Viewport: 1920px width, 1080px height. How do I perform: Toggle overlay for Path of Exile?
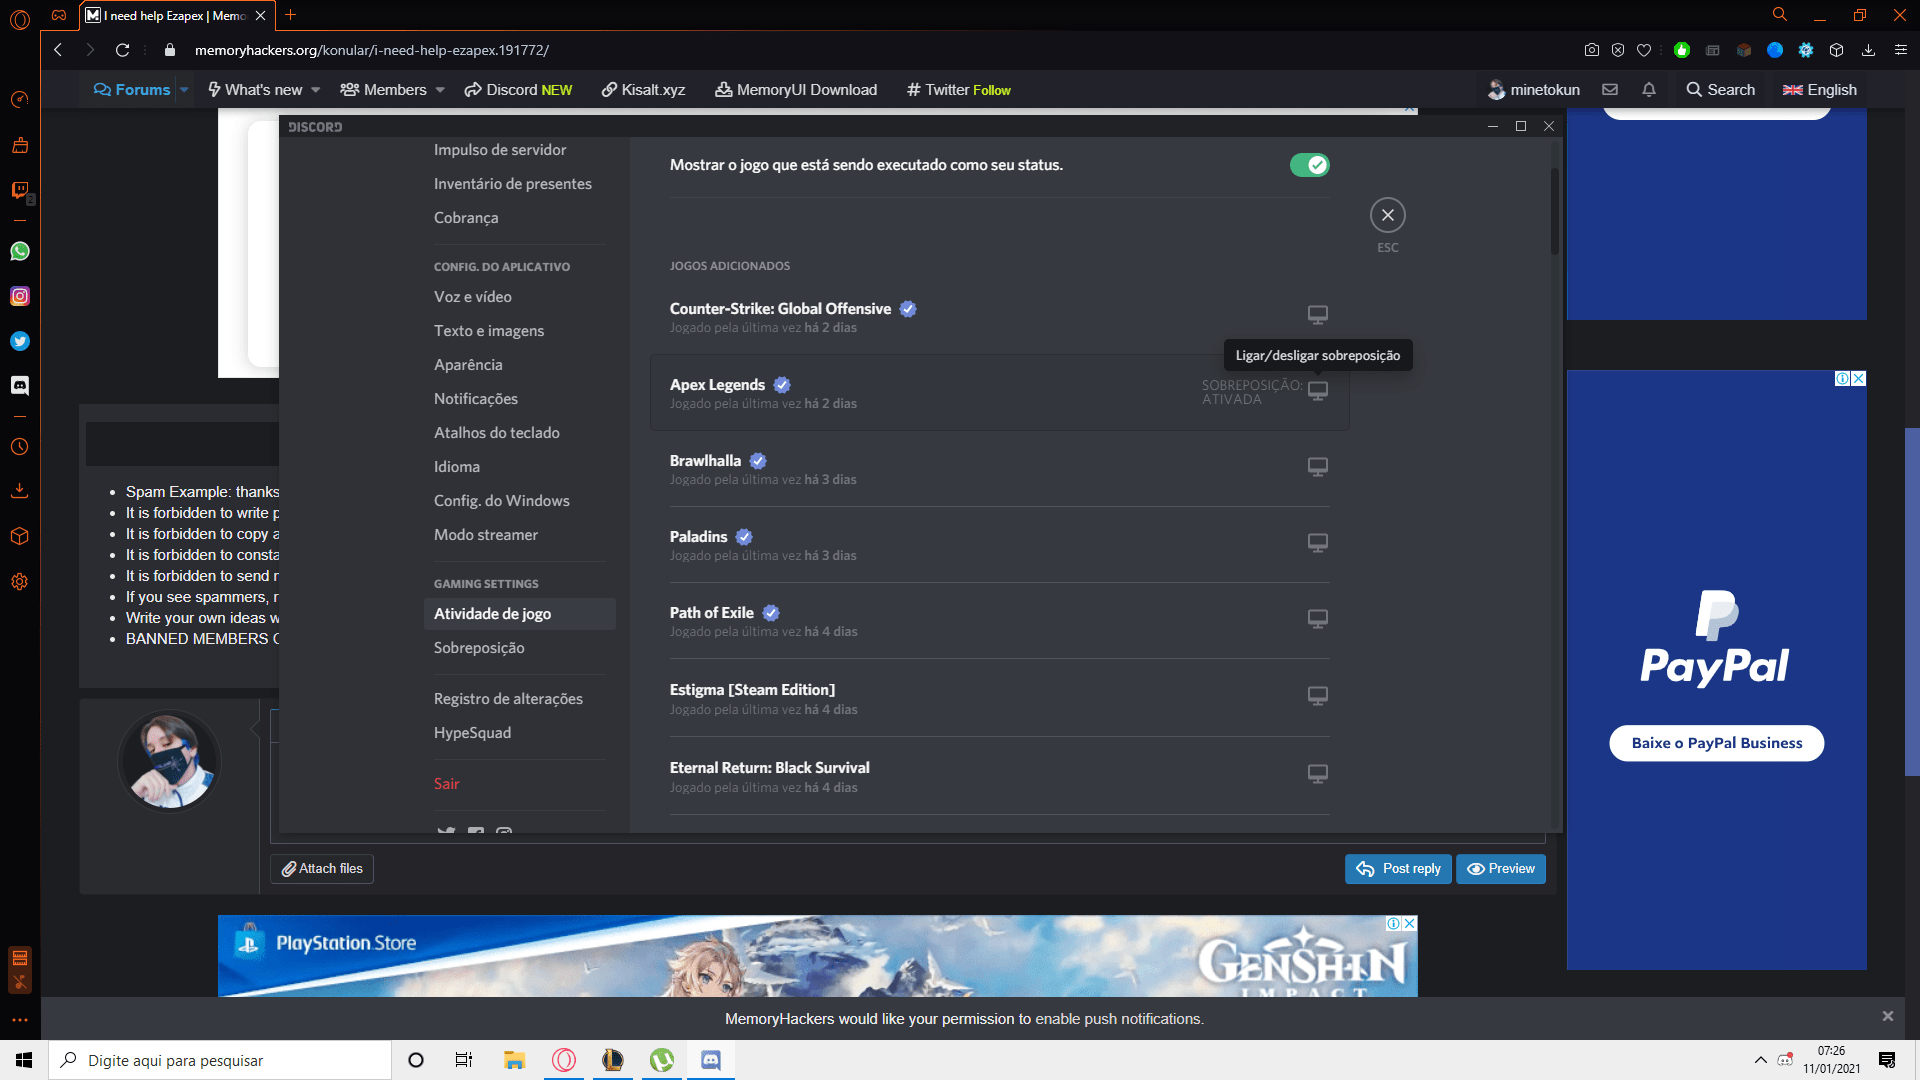point(1318,619)
